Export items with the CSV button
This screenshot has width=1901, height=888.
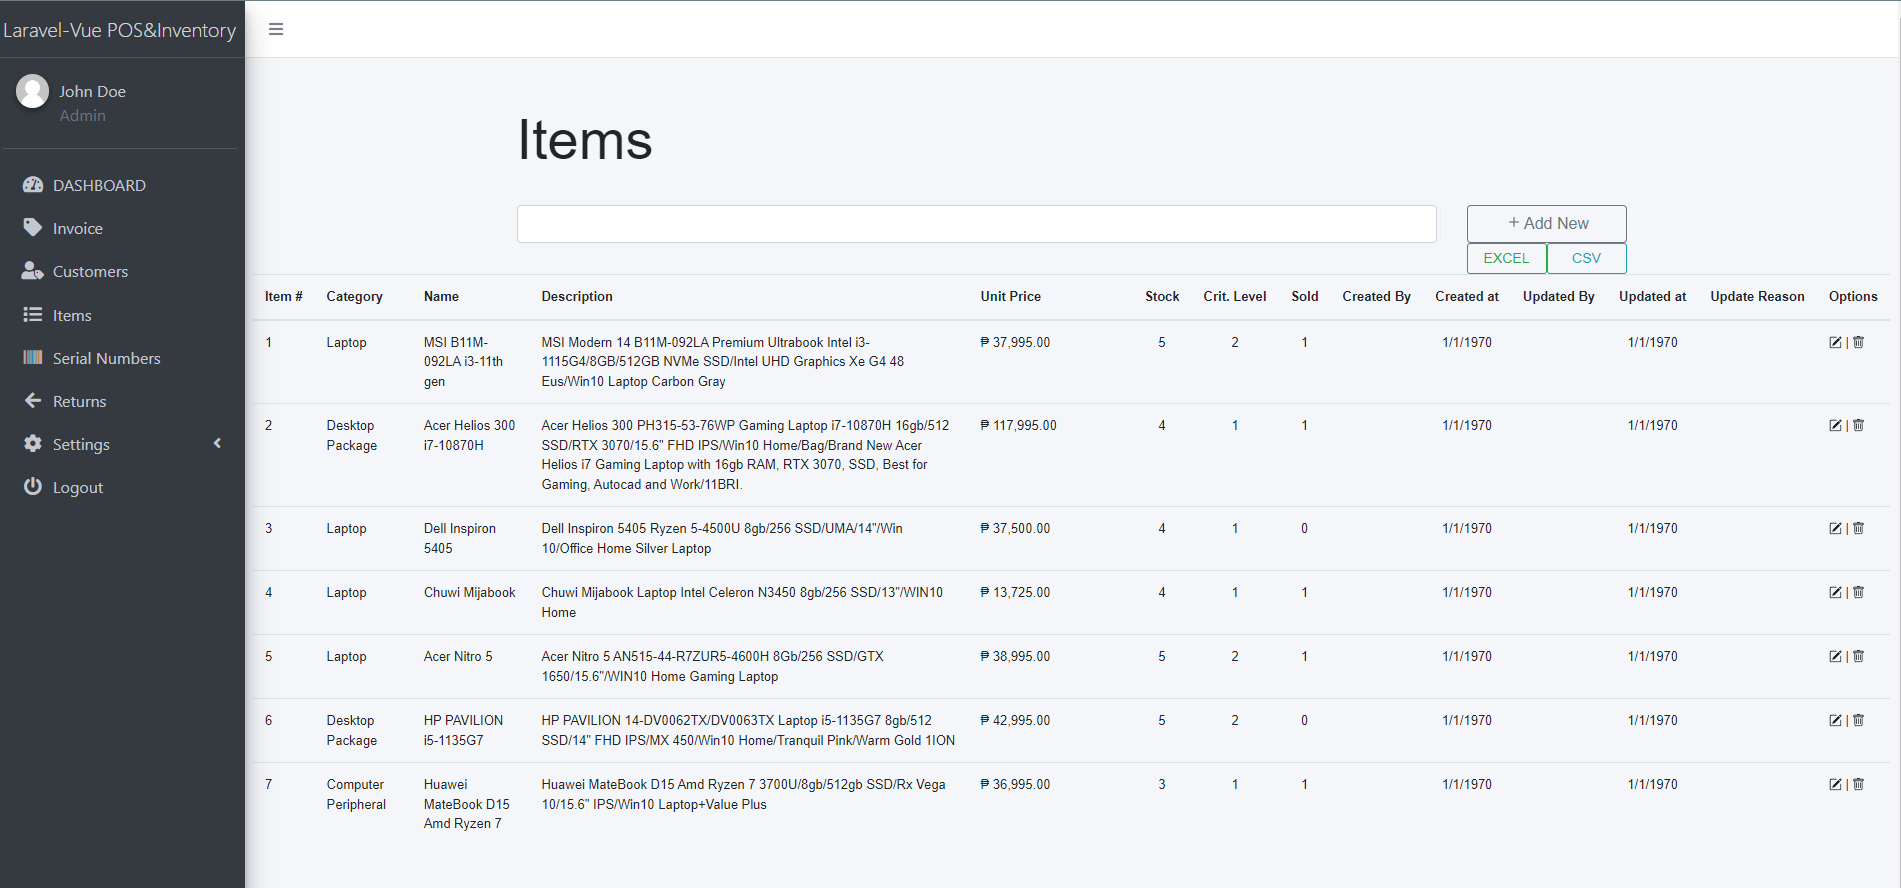[1586, 258]
